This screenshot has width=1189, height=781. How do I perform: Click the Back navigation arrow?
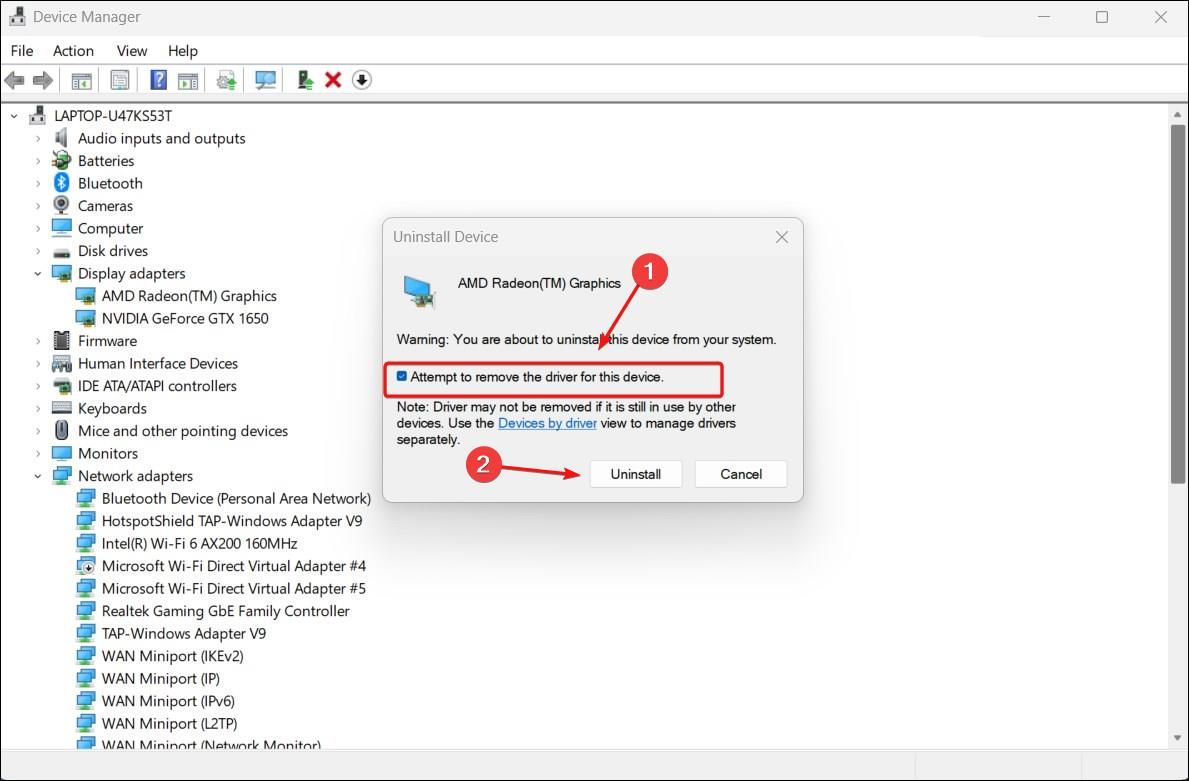[x=14, y=80]
